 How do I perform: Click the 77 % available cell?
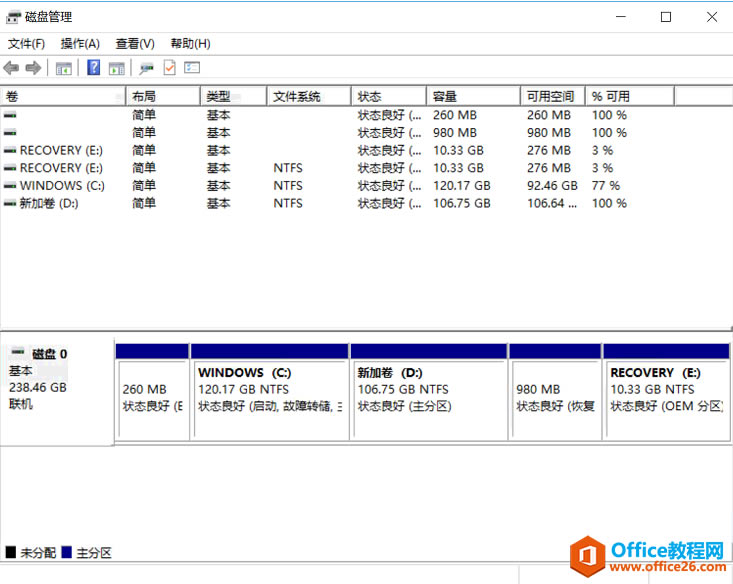click(x=606, y=186)
